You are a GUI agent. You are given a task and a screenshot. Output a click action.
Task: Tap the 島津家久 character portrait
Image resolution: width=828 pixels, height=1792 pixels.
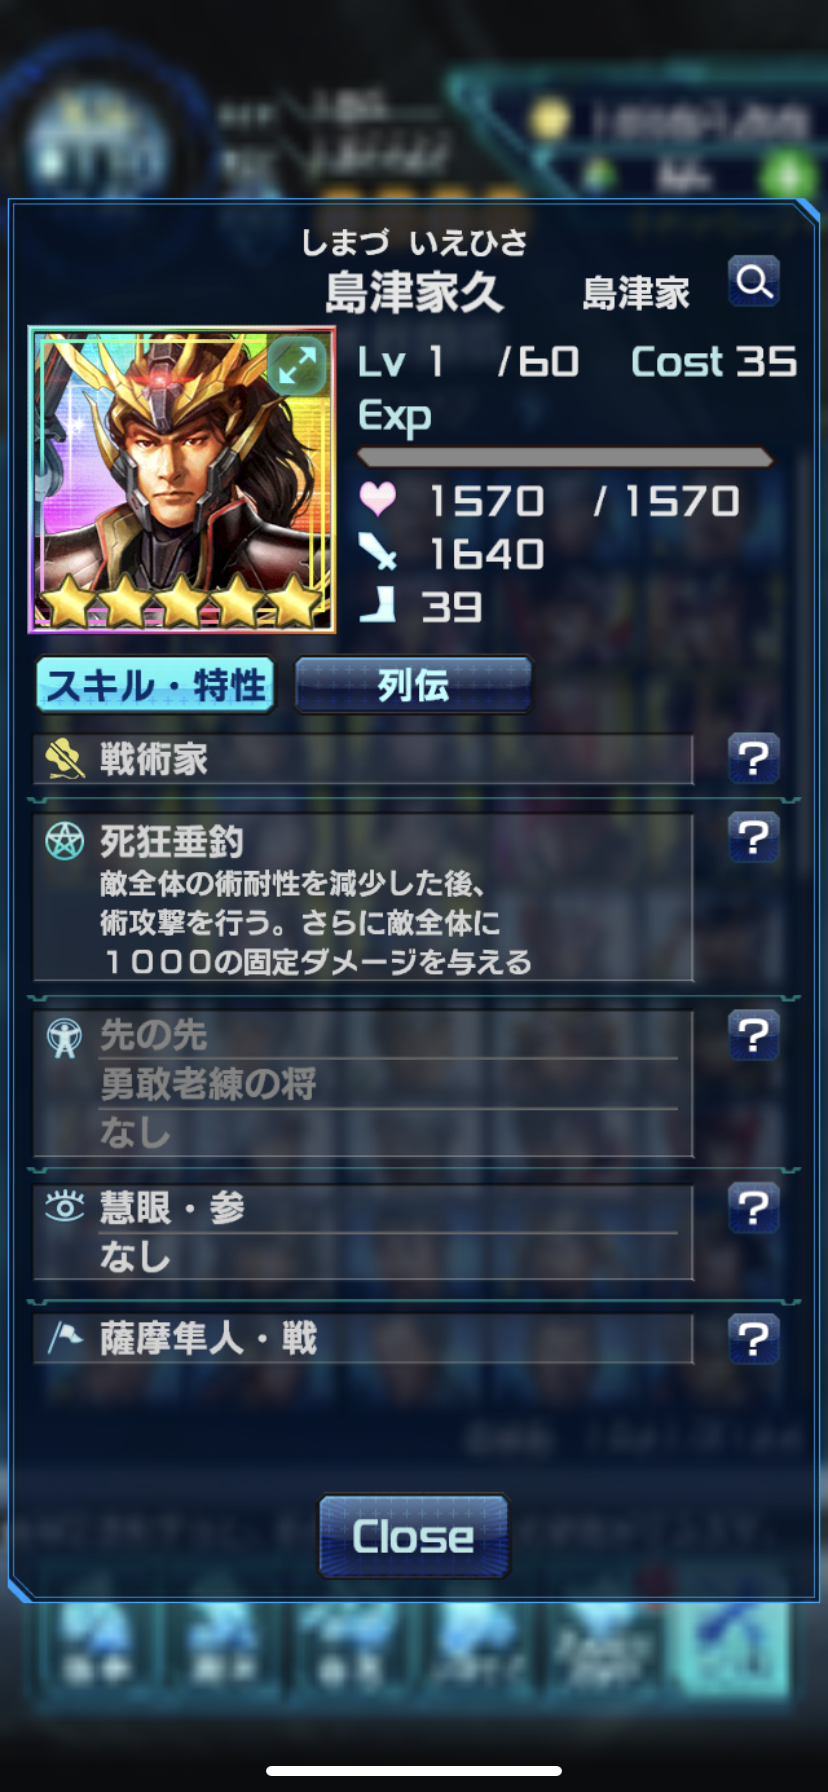coord(182,480)
